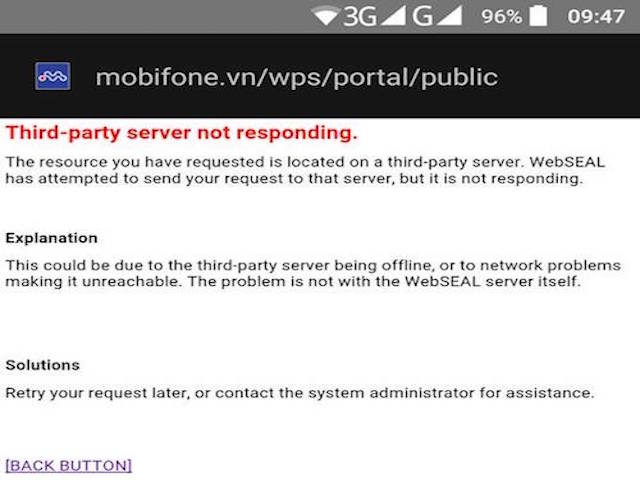Tap signal bars beside the 96% reading
640x480 pixels.
point(451,16)
